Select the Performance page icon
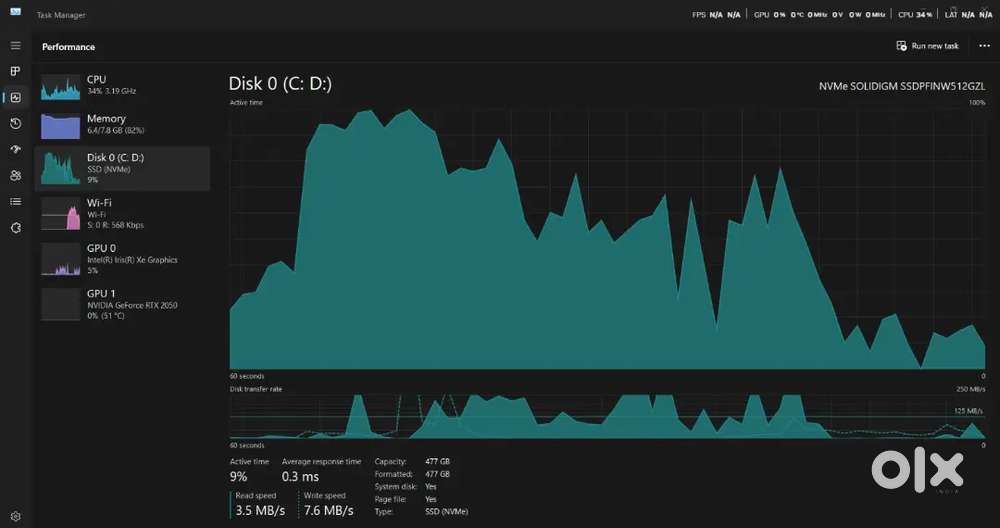Viewport: 1000px width, 528px height. (x=15, y=98)
